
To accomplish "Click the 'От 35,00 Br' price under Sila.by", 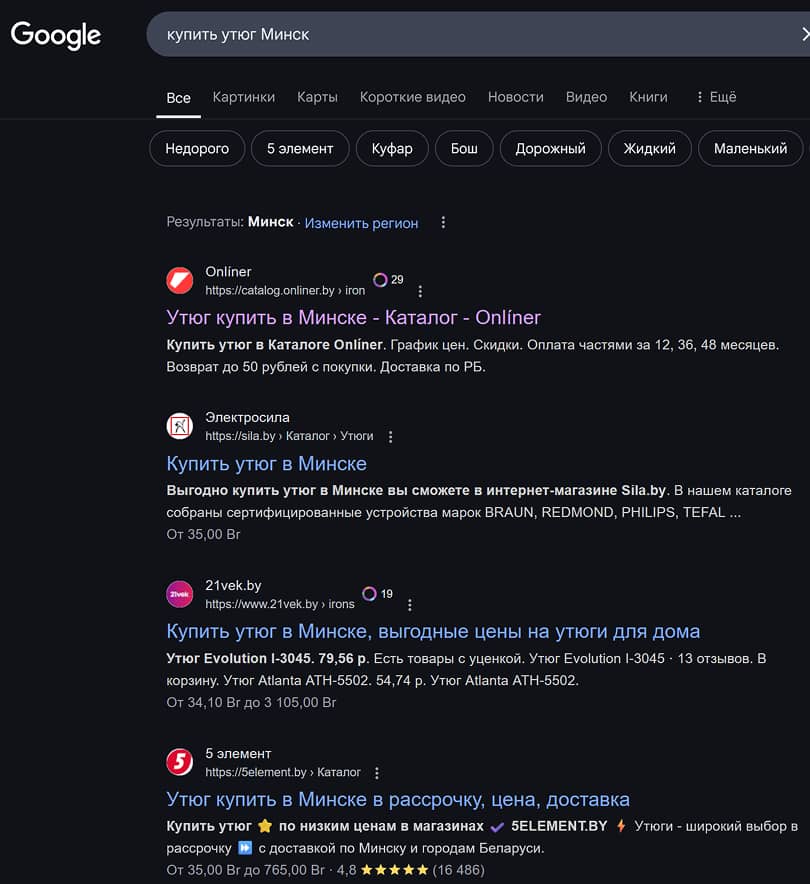I will click(x=203, y=534).
